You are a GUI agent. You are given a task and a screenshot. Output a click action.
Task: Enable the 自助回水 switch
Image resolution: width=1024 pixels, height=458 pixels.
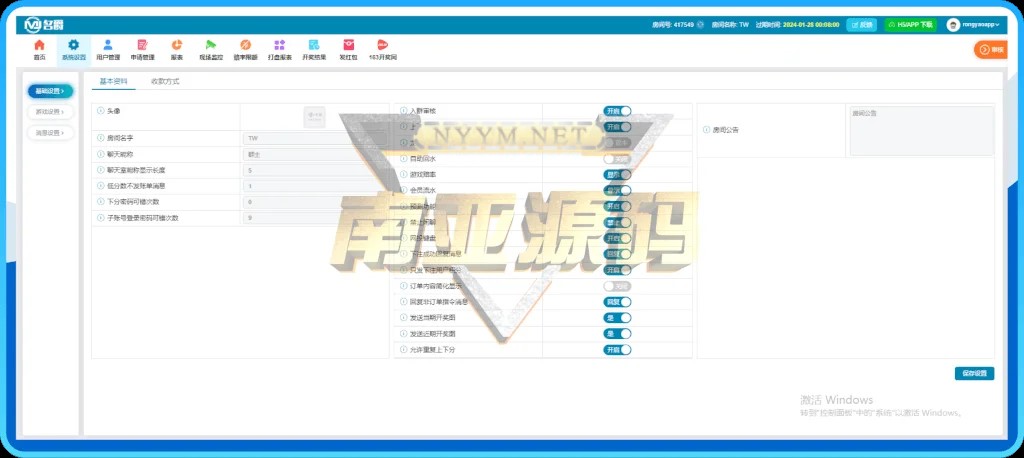coord(617,158)
